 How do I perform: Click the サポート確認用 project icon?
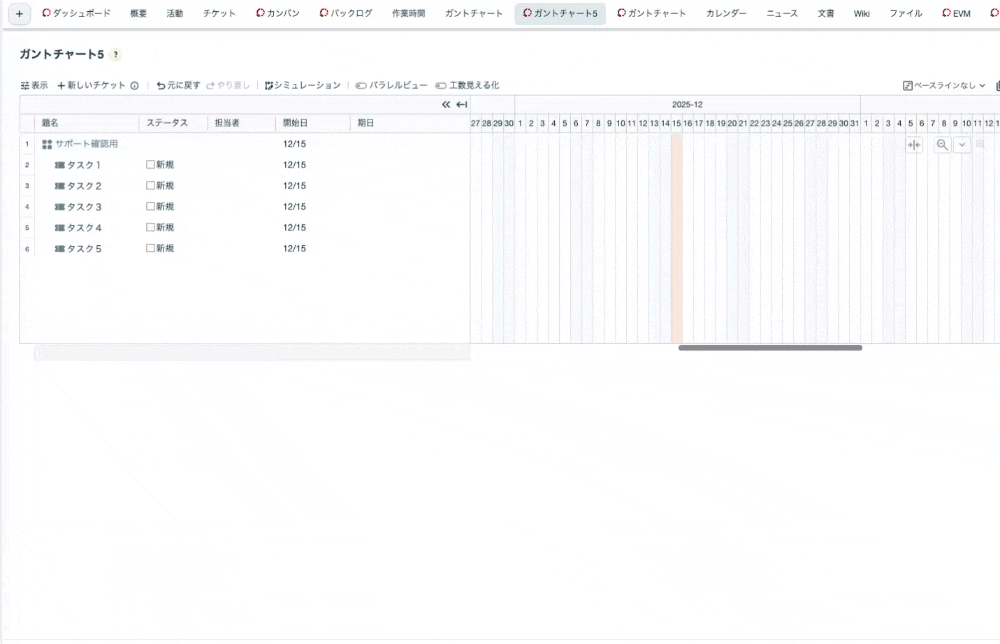click(x=47, y=144)
